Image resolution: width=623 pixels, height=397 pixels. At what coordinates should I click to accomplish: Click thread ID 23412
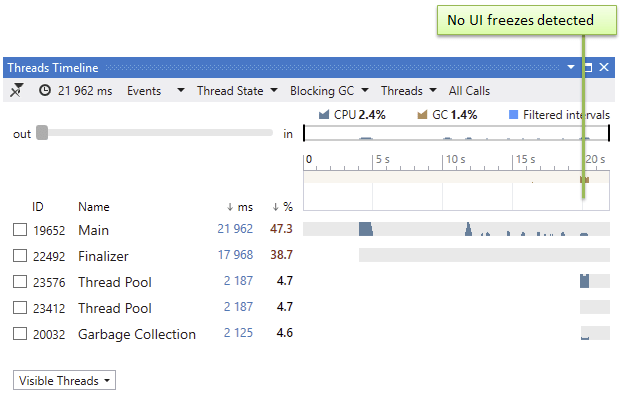49,308
